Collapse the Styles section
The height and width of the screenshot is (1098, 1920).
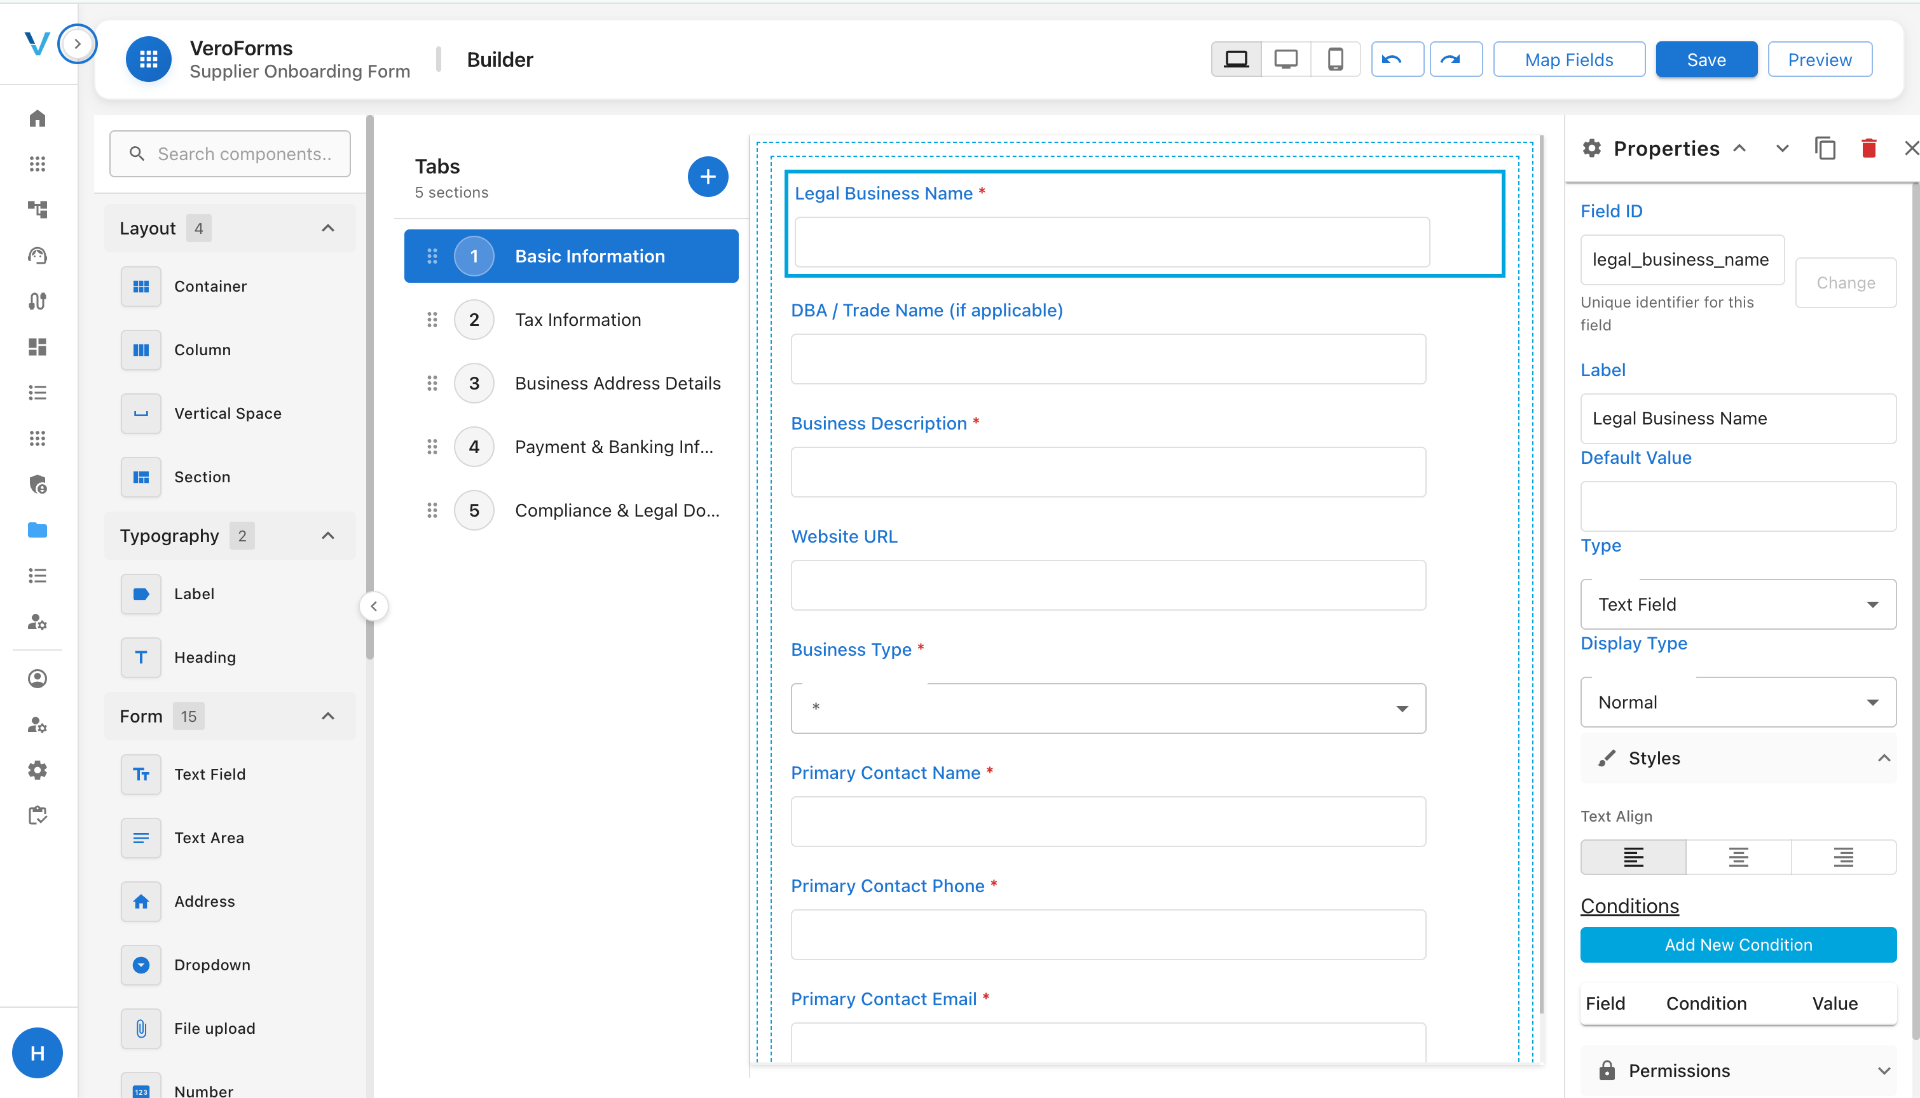click(1738, 759)
